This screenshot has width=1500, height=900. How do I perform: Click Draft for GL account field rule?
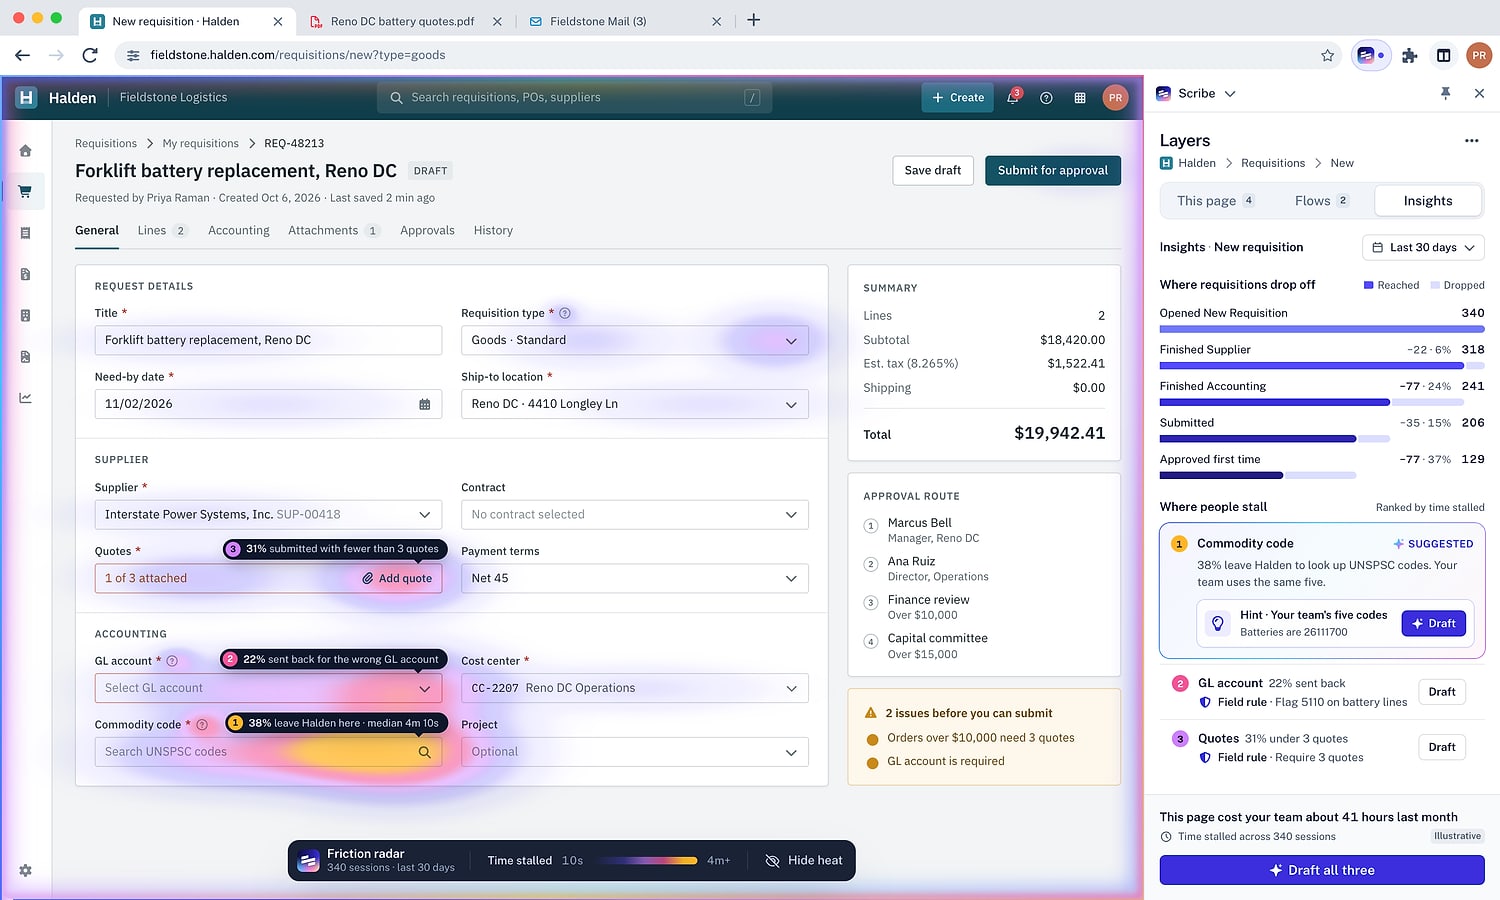click(x=1442, y=692)
